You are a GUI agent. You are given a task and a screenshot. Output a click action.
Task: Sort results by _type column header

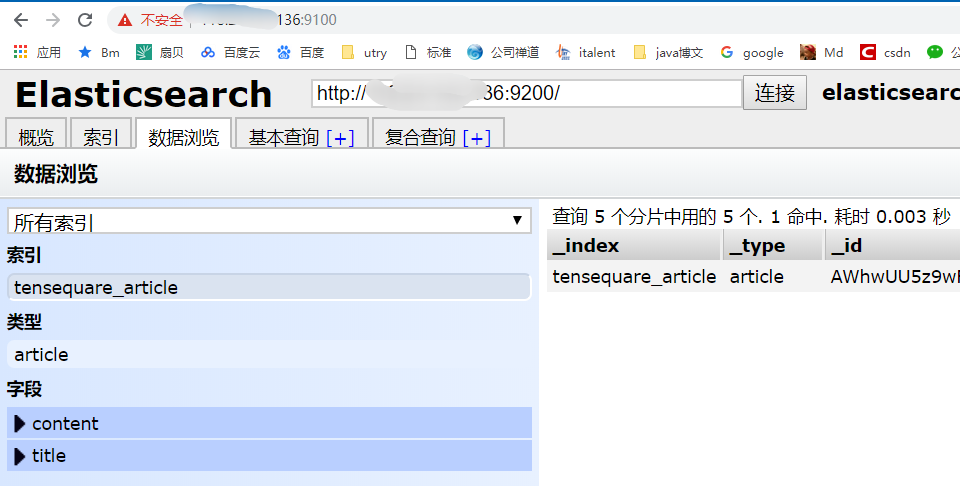773,246
